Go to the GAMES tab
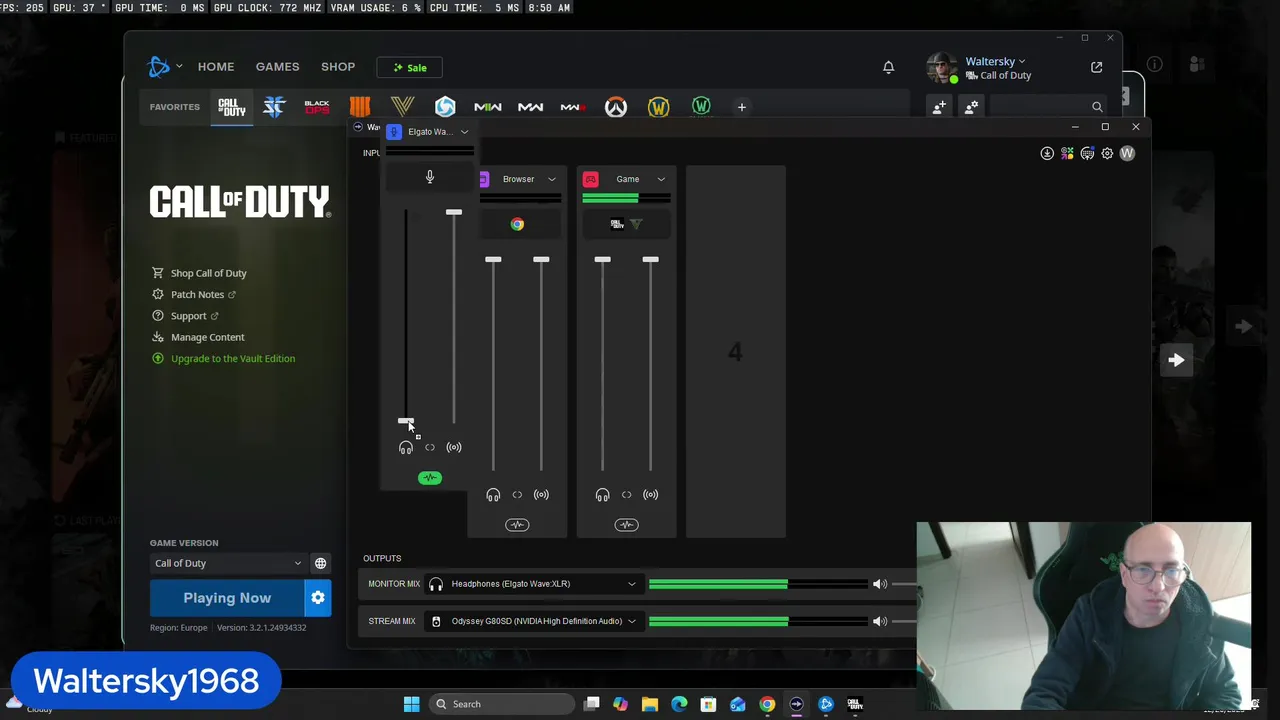The height and width of the screenshot is (720, 1280). (x=277, y=67)
